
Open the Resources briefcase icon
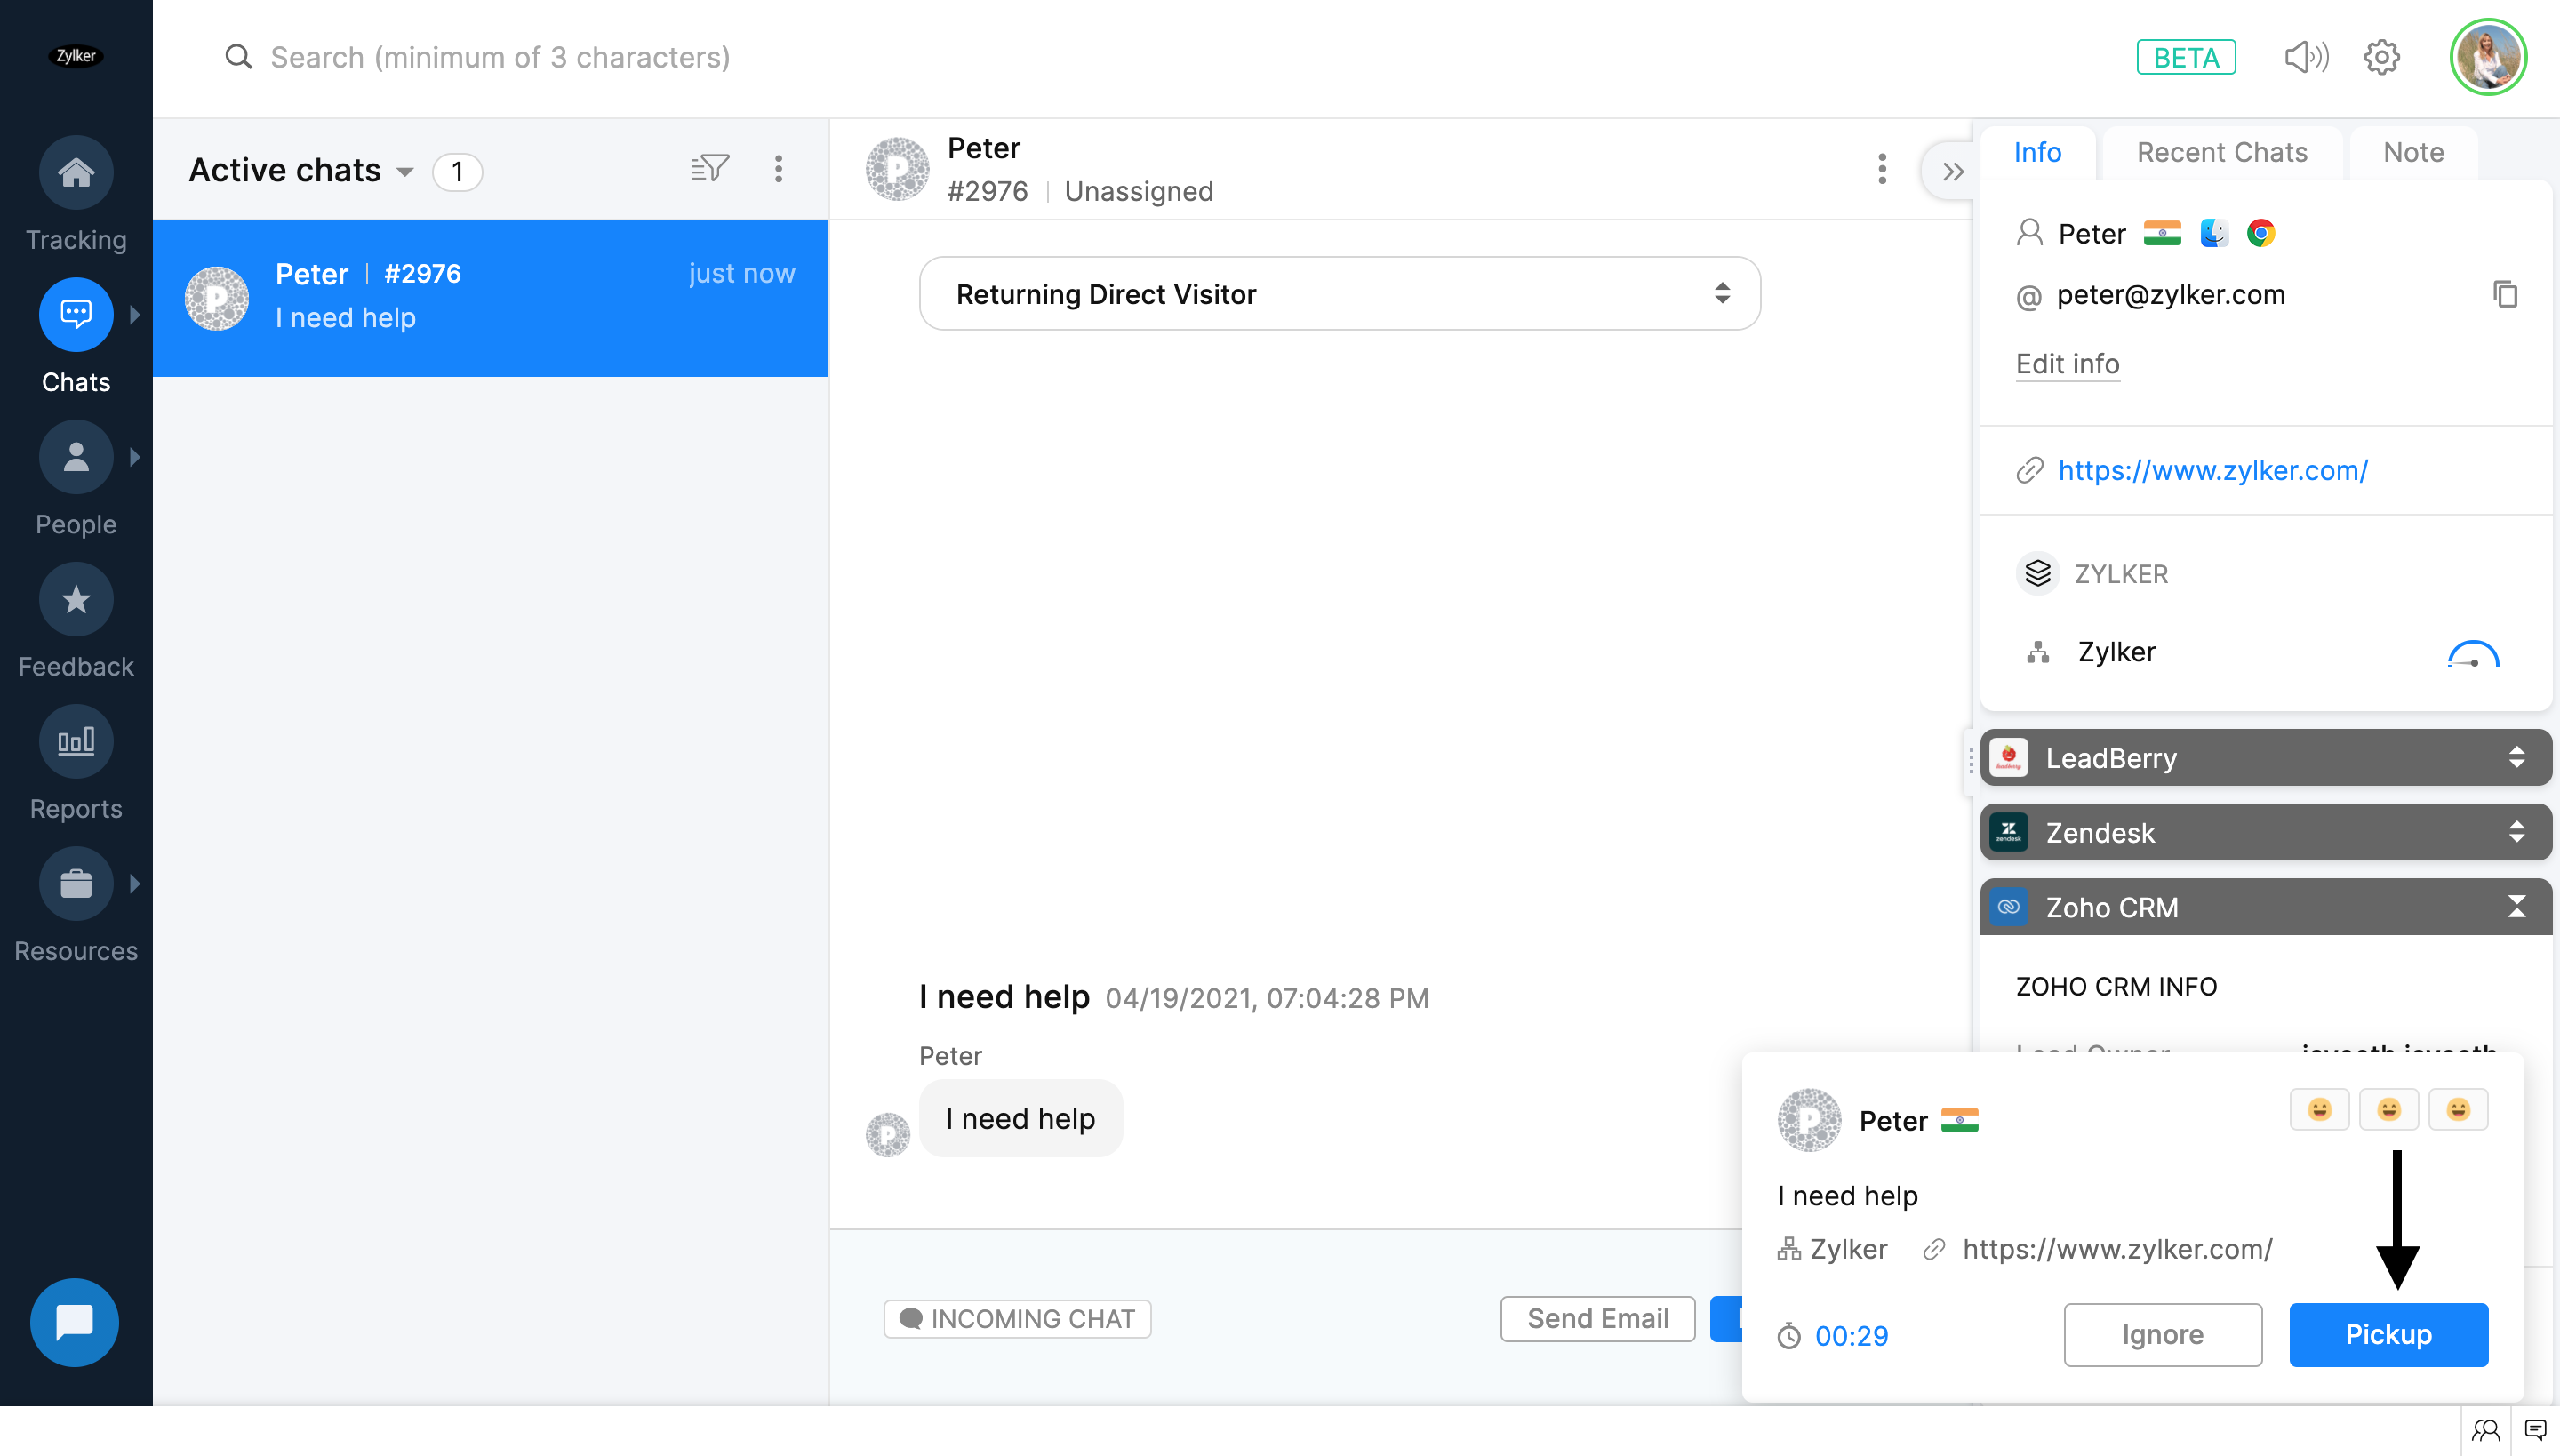click(x=76, y=884)
